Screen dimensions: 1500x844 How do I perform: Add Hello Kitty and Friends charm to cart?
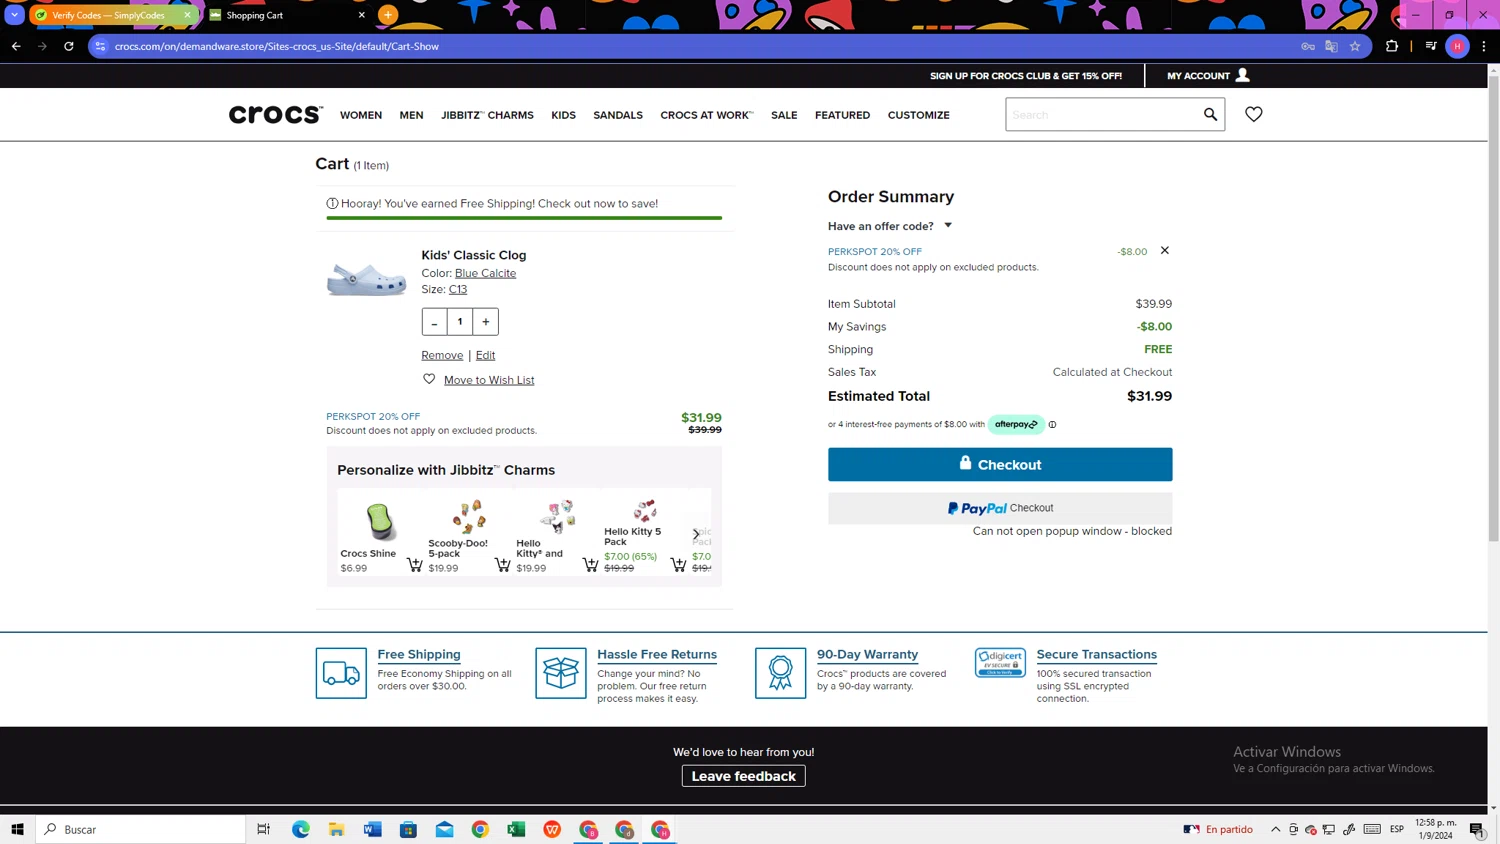(x=590, y=565)
